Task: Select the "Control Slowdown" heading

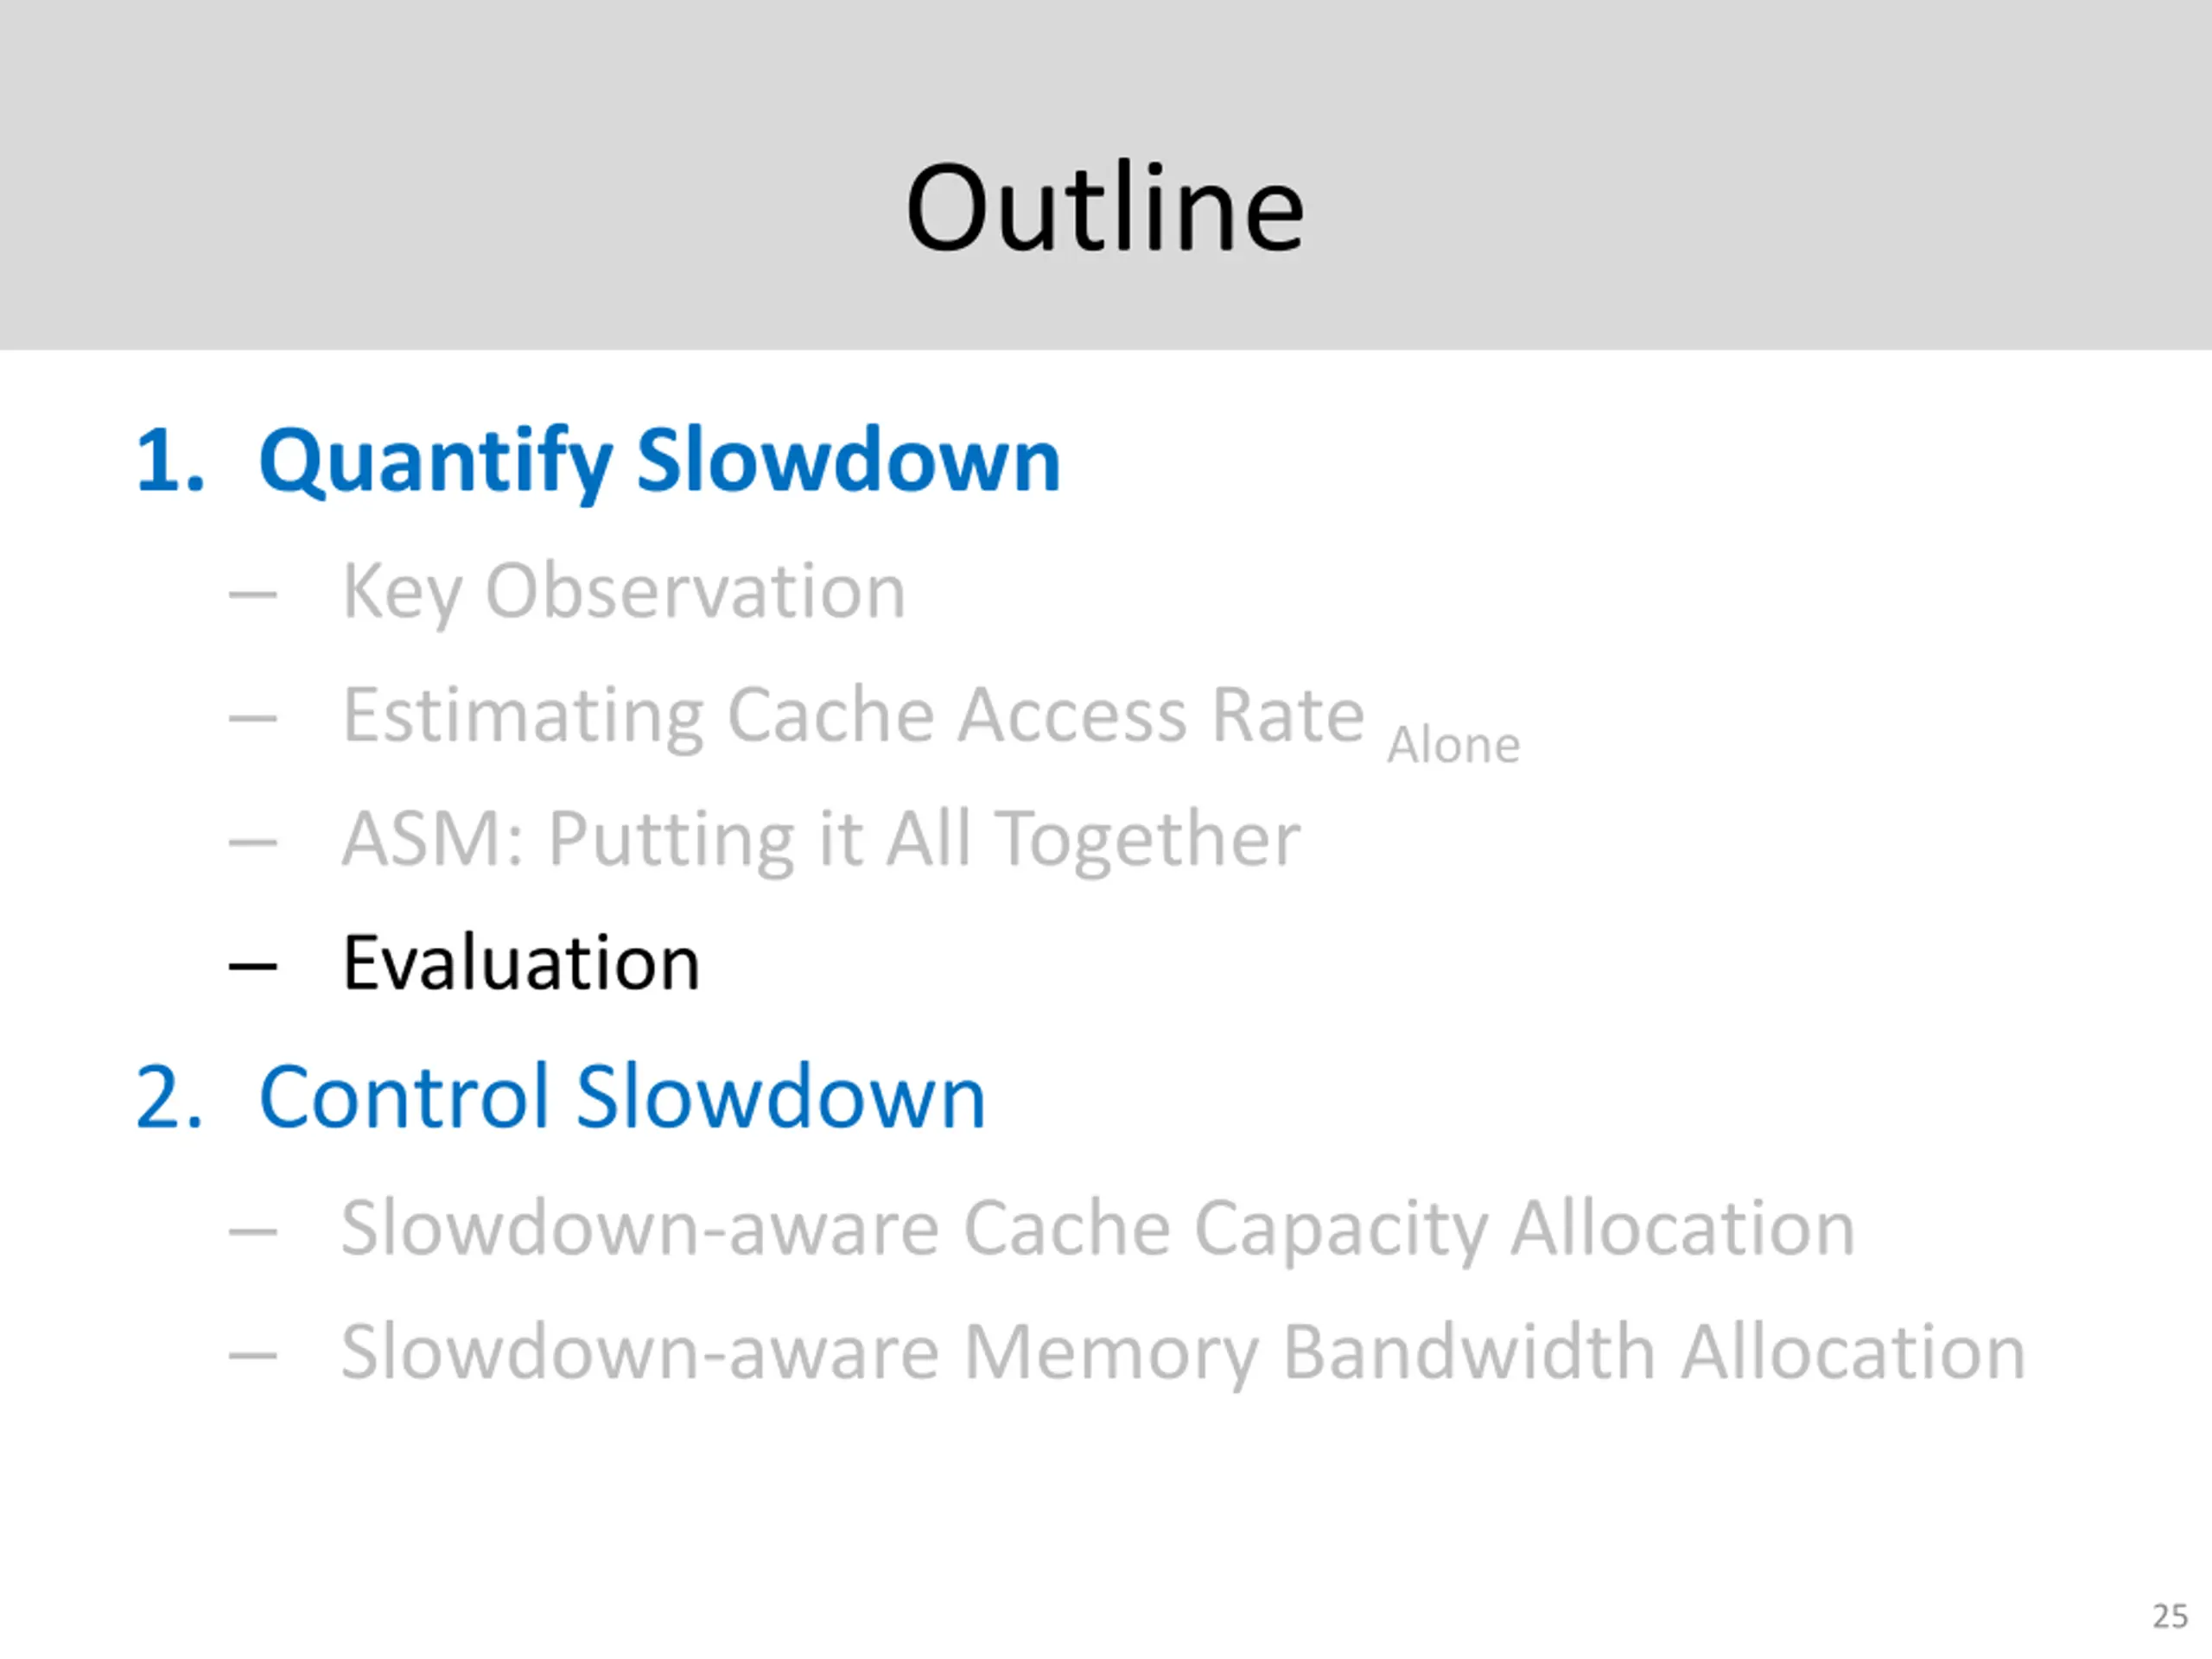Action: (x=622, y=1097)
